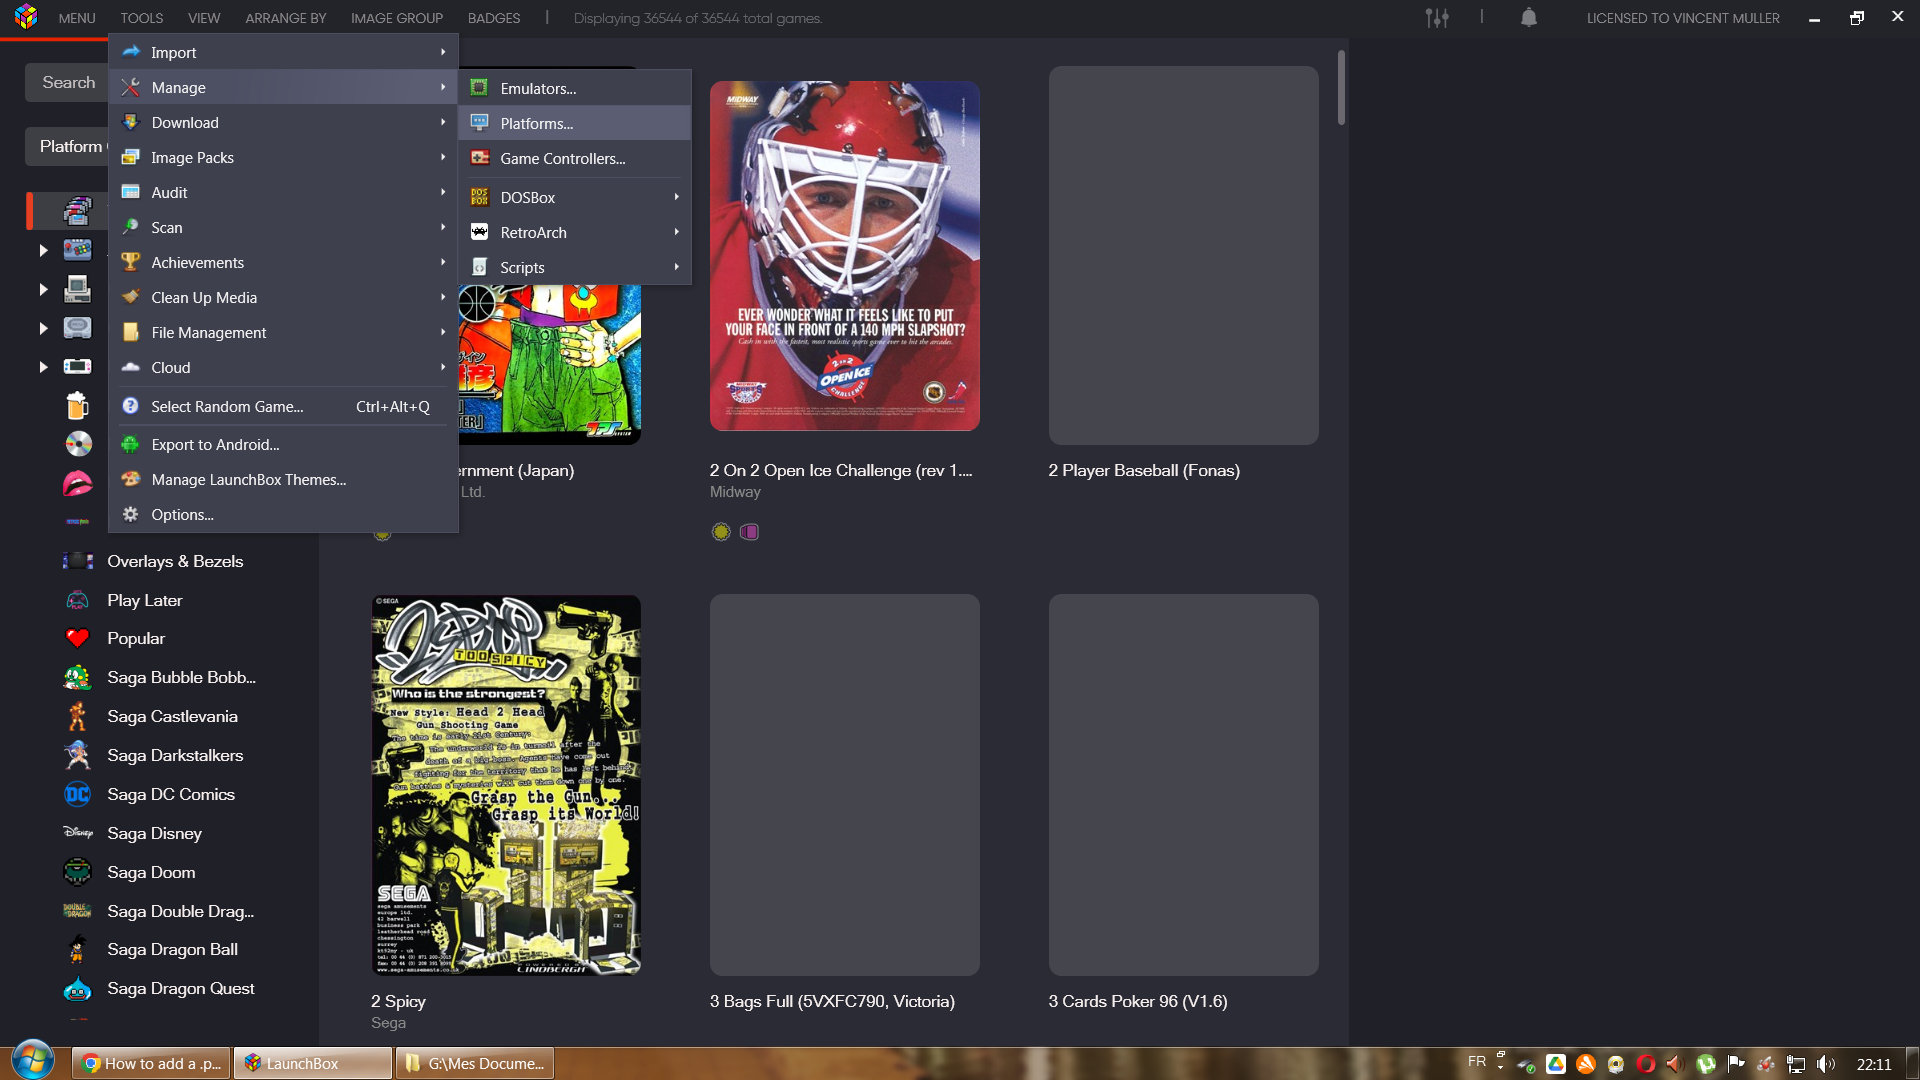
Task: Select Saga Doom playlist
Action: pos(151,872)
